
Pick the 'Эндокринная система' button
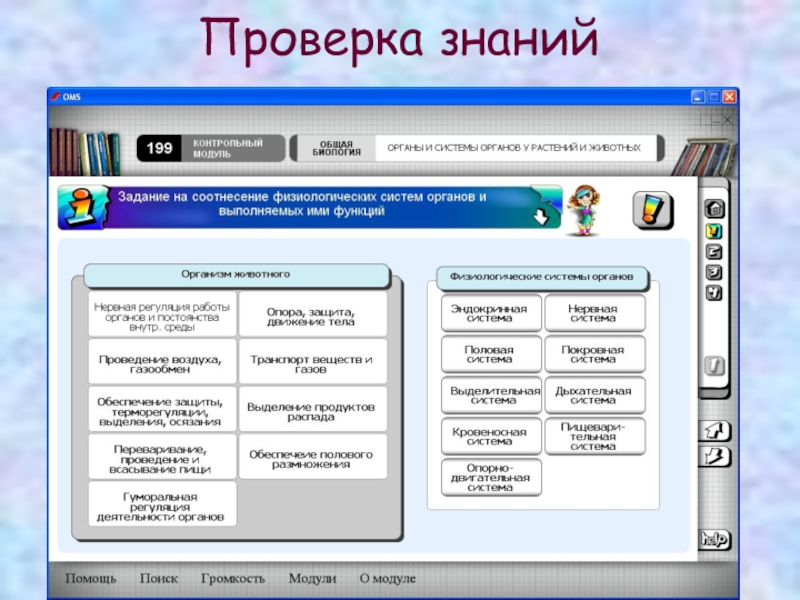click(x=491, y=313)
